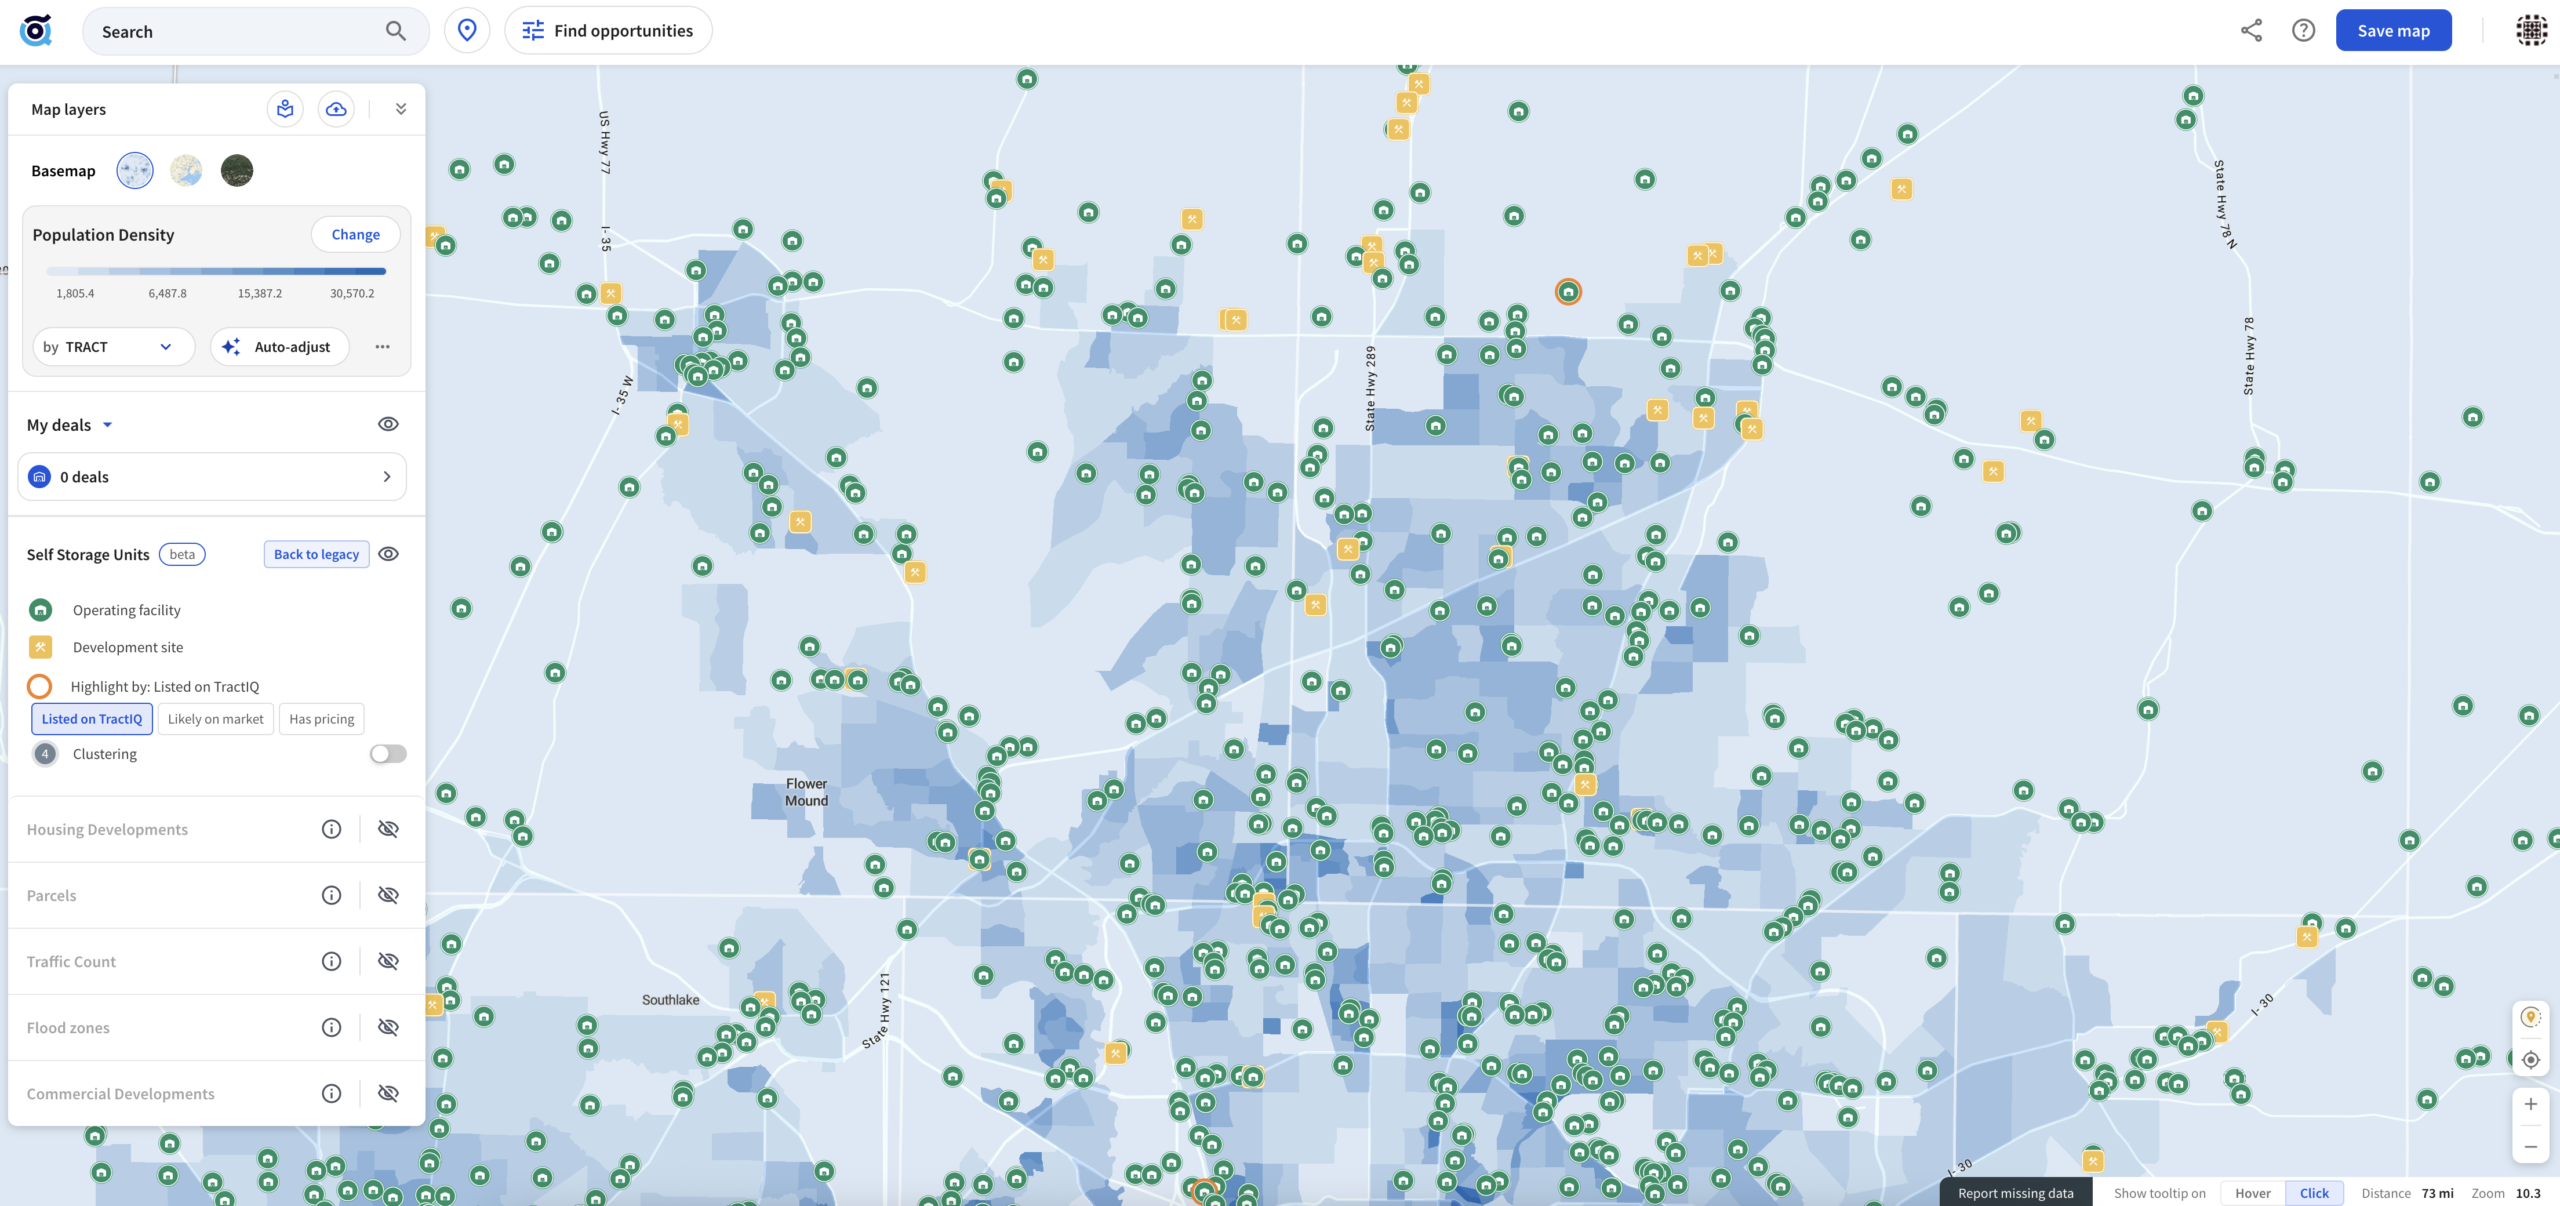Open Population Density more options ellipsis
The image size is (2560, 1206).
point(382,347)
